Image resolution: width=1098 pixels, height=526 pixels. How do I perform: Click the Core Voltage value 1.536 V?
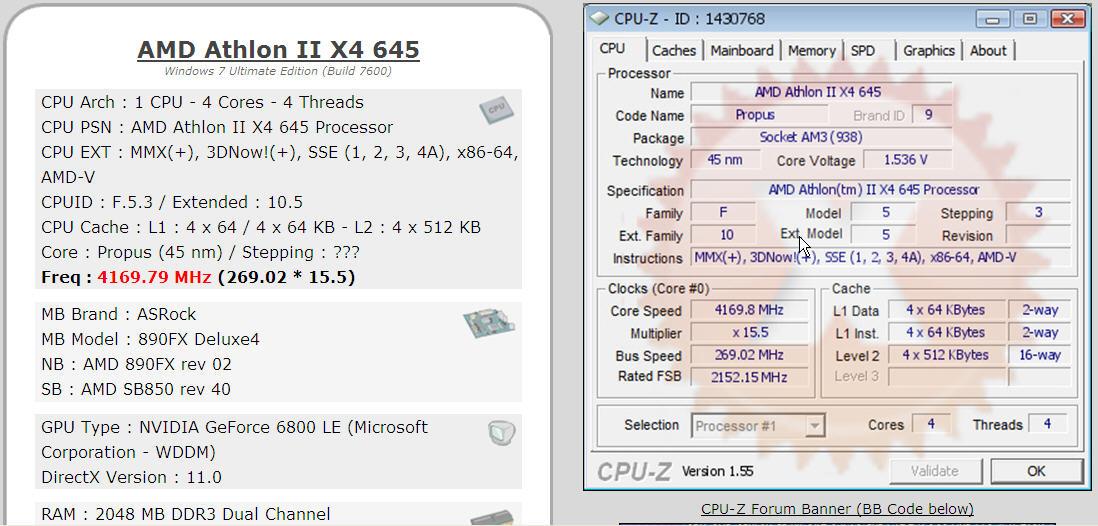coord(907,160)
